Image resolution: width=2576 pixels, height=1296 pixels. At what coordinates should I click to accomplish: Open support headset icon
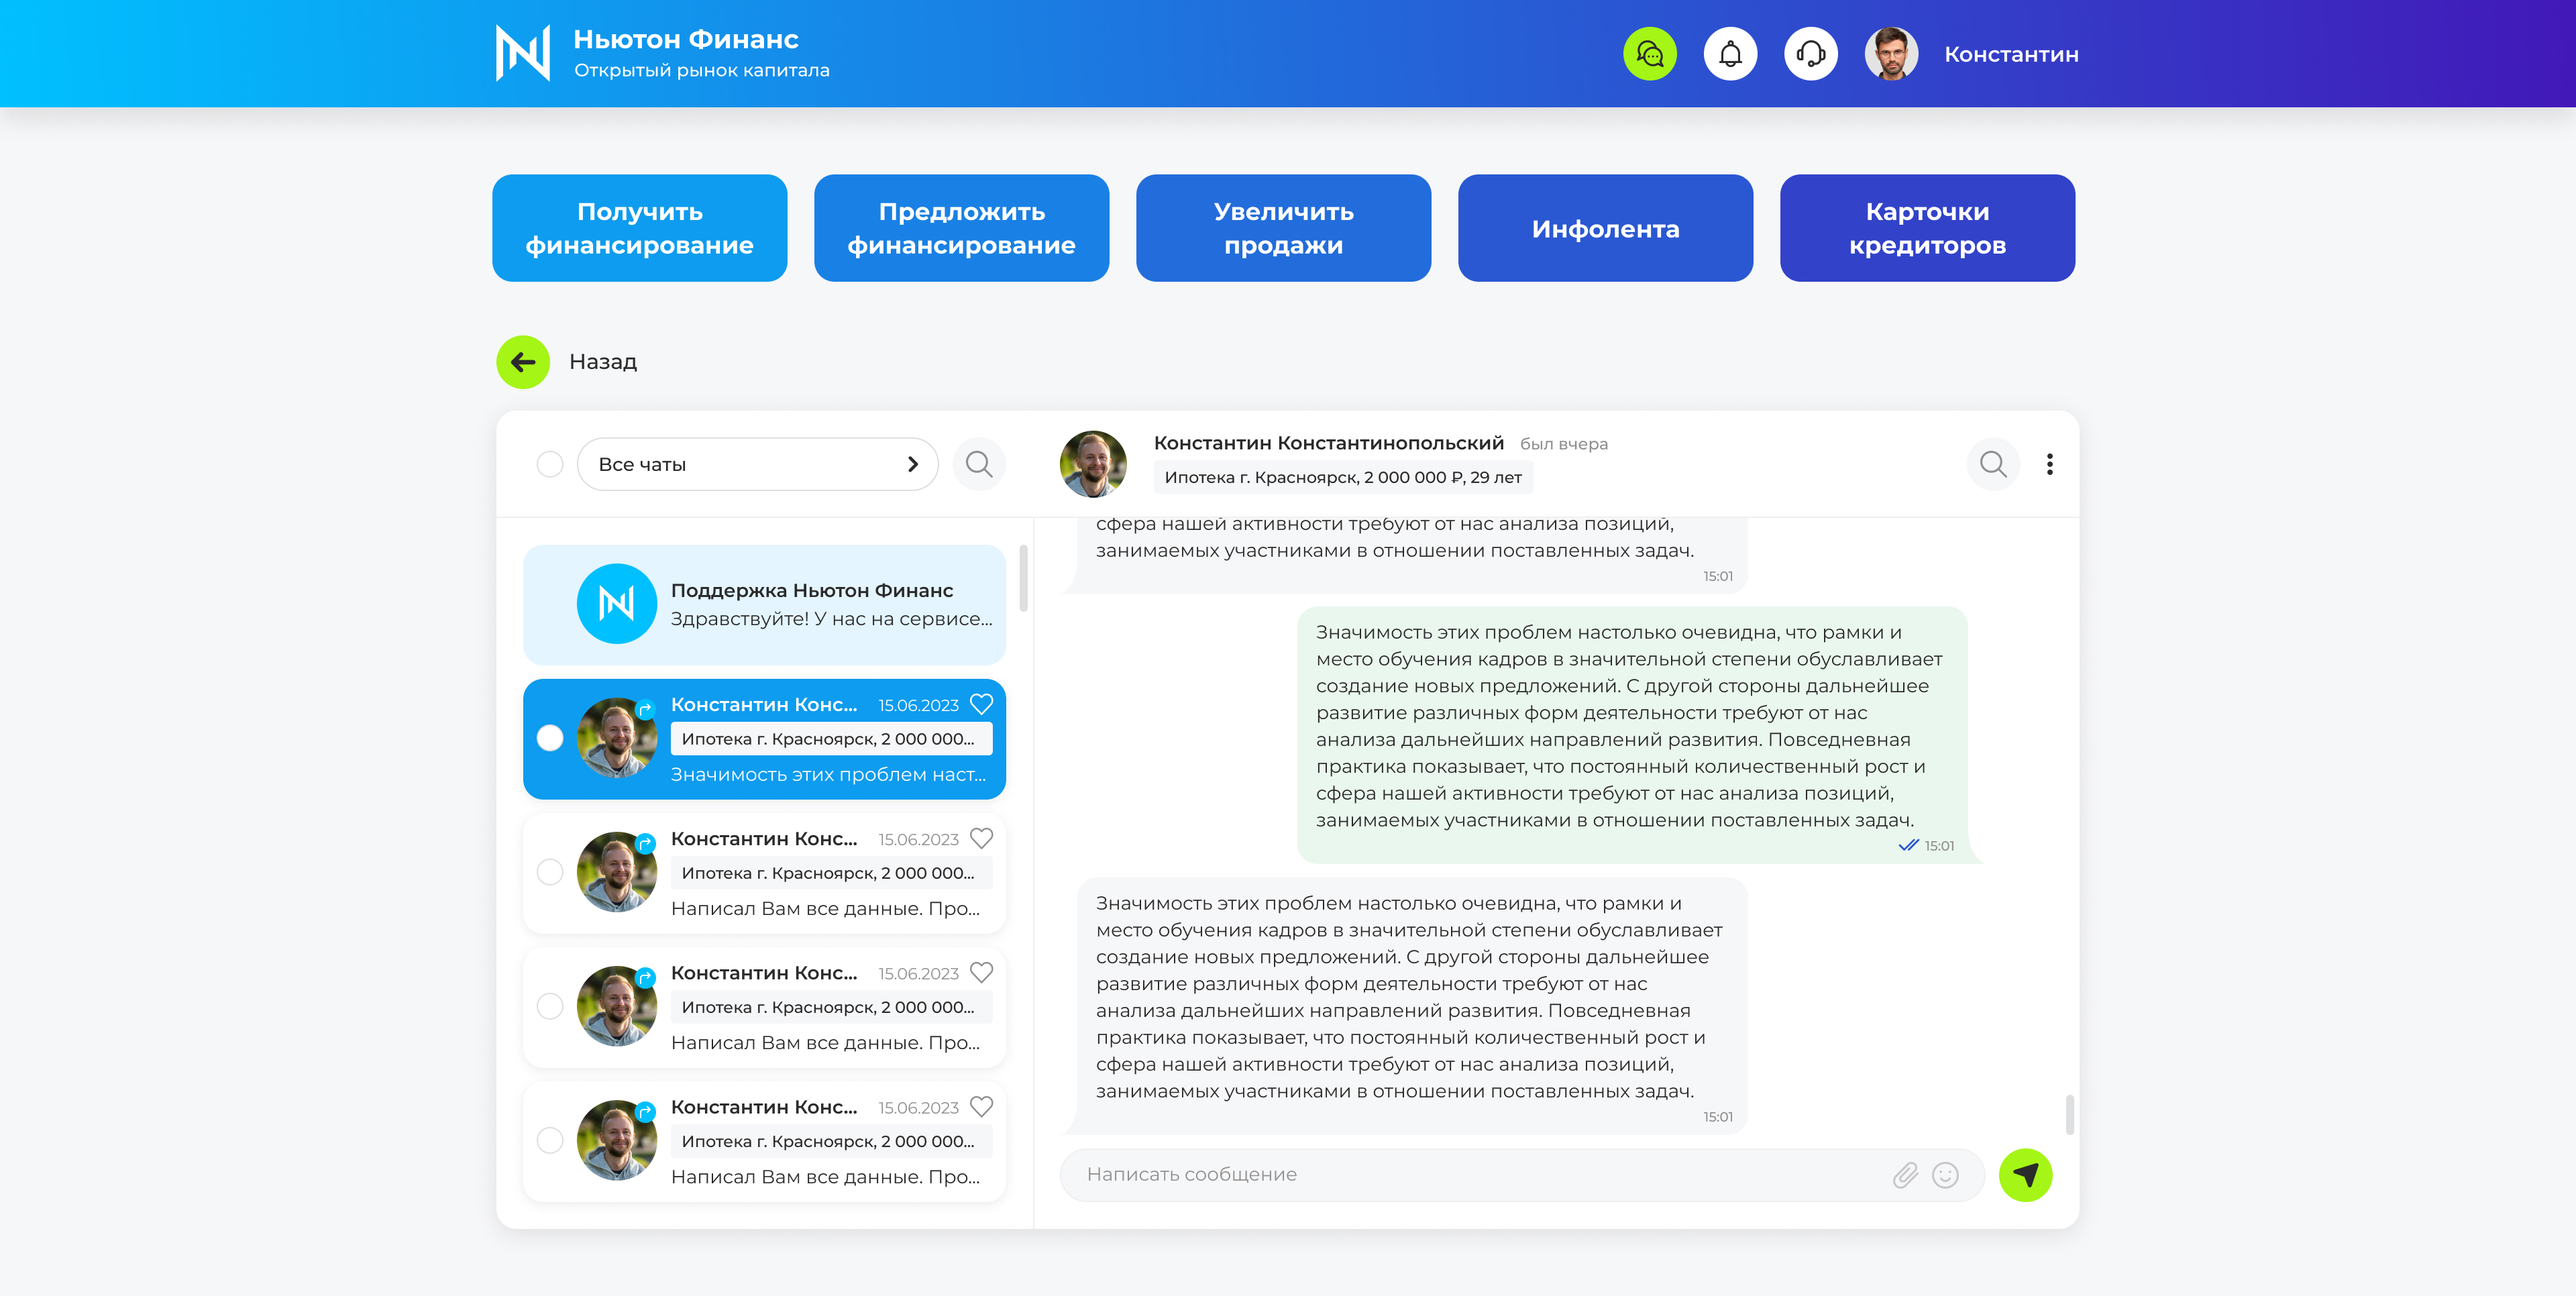coord(1811,54)
